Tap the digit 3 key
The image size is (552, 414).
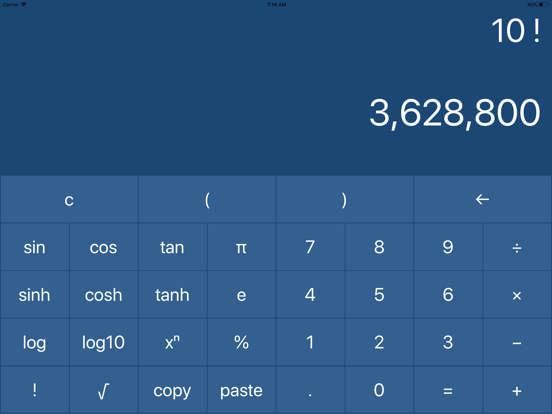point(448,342)
